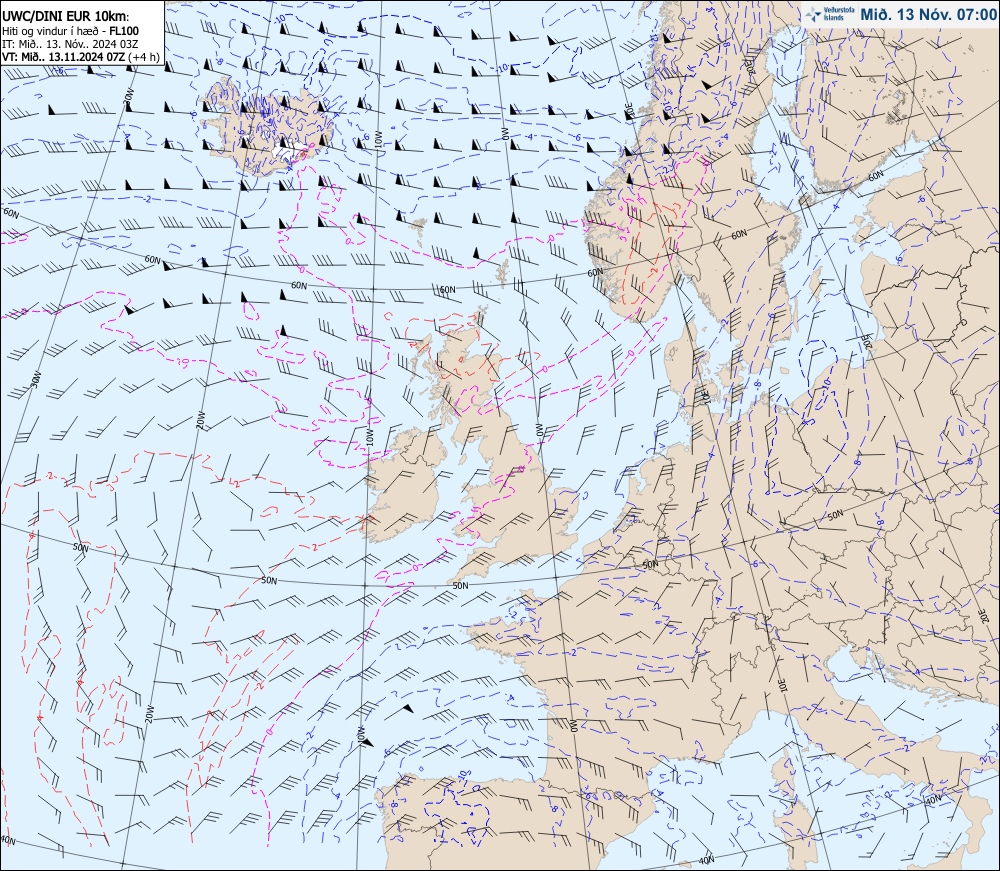Click the "VT: Mið.. 13.11.2024 07Z (+4 h)" line

[81, 57]
